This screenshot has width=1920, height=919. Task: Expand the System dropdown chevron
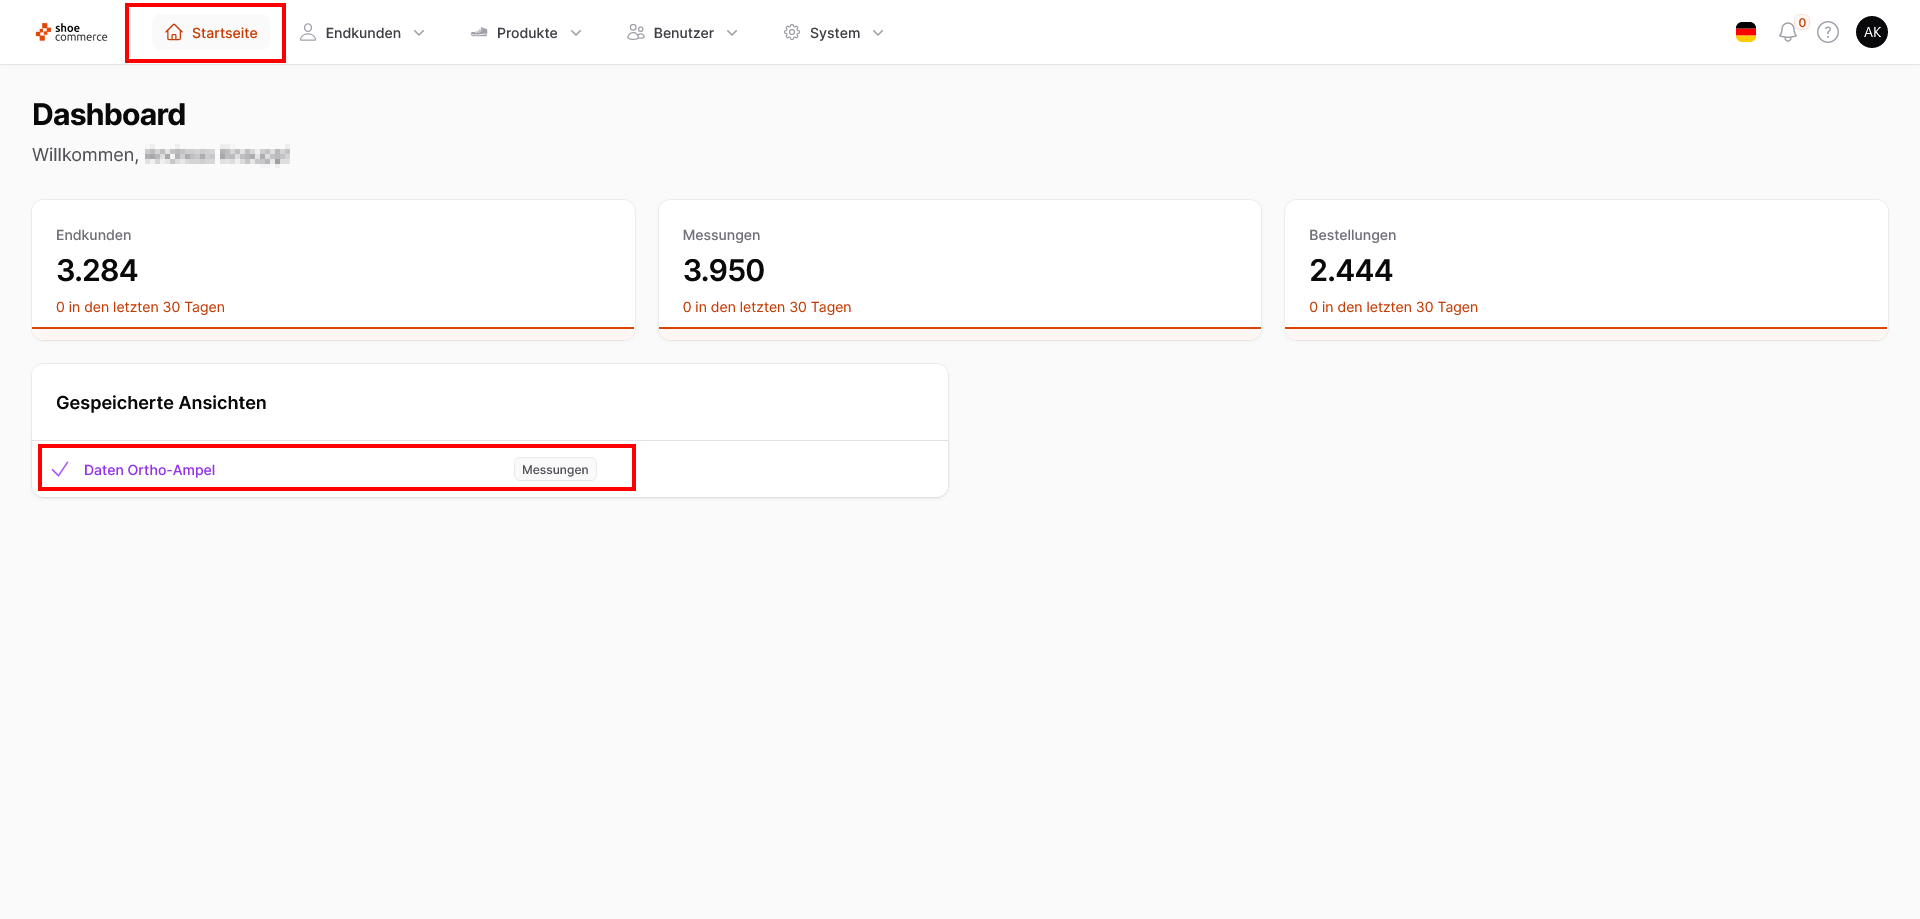tap(878, 33)
